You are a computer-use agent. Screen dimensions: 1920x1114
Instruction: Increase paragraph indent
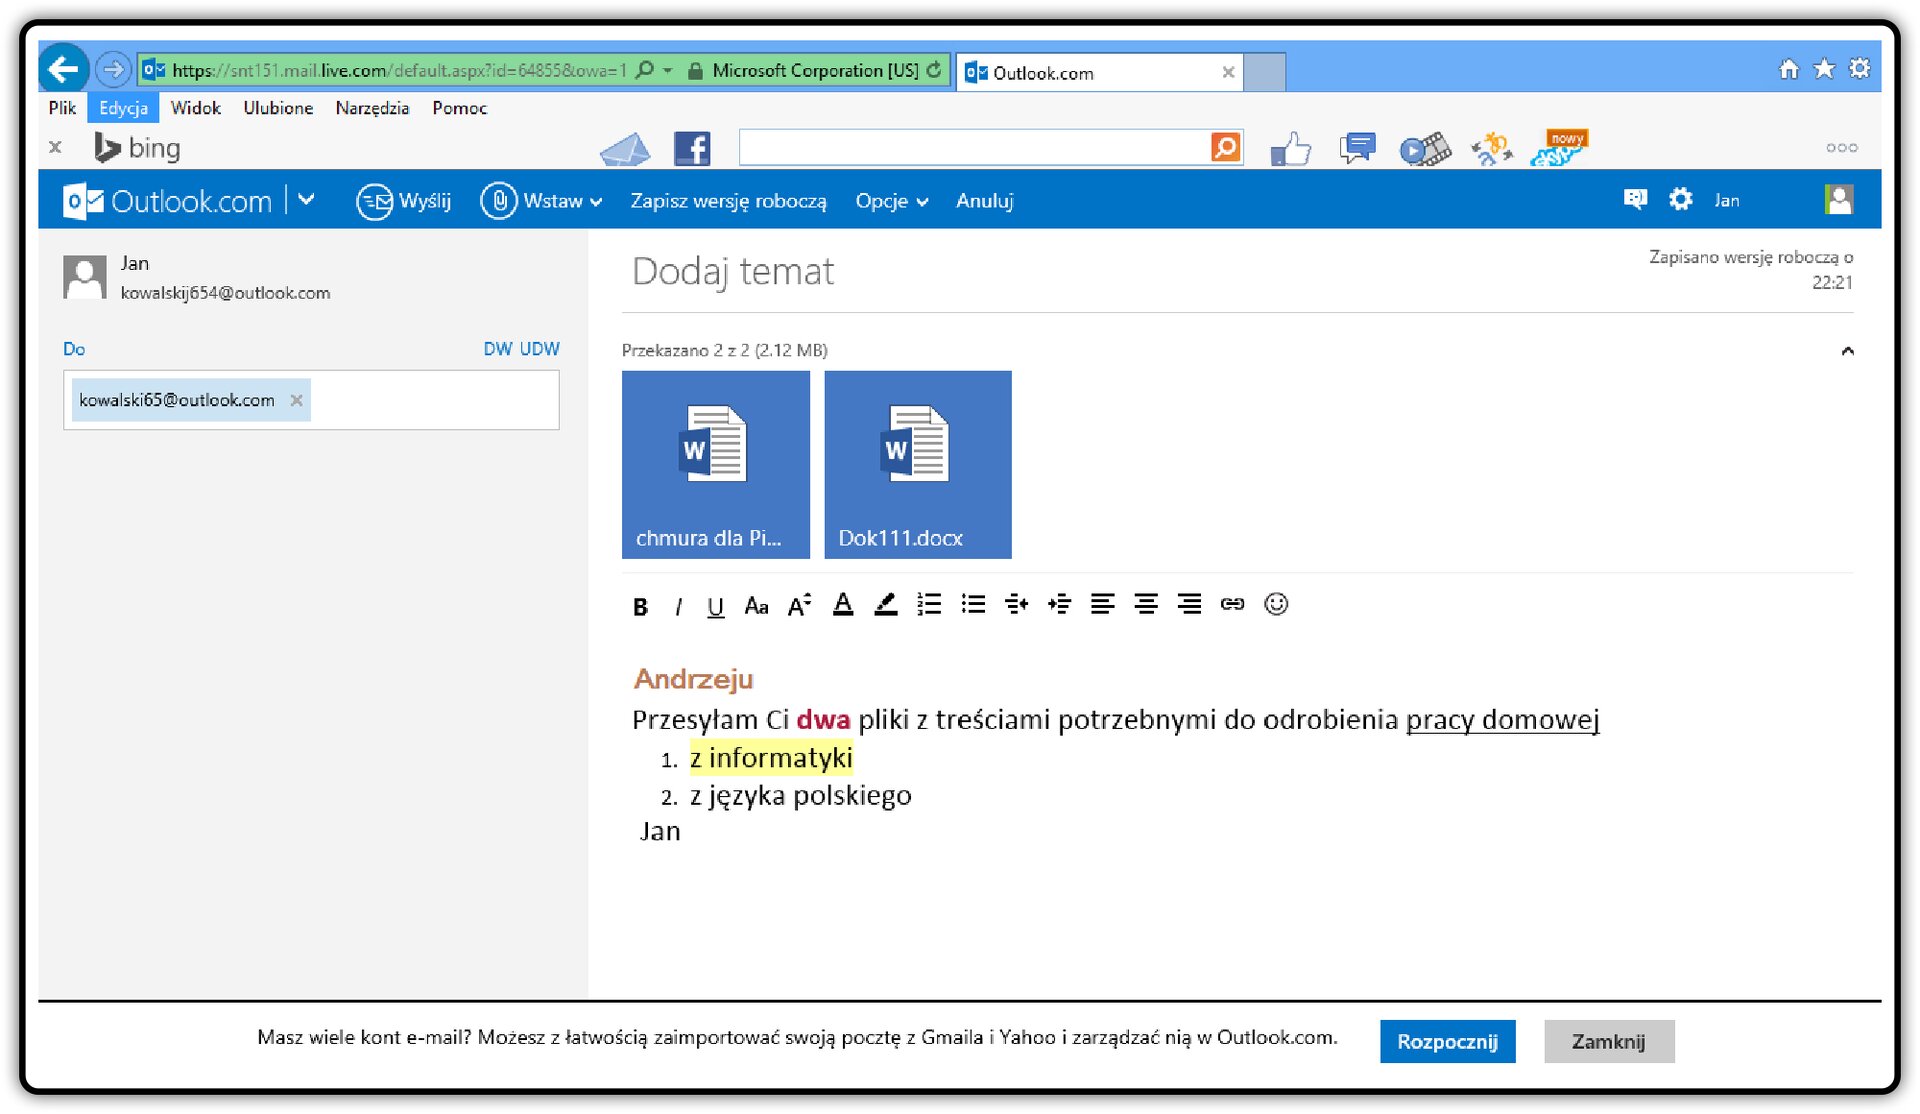(1059, 604)
